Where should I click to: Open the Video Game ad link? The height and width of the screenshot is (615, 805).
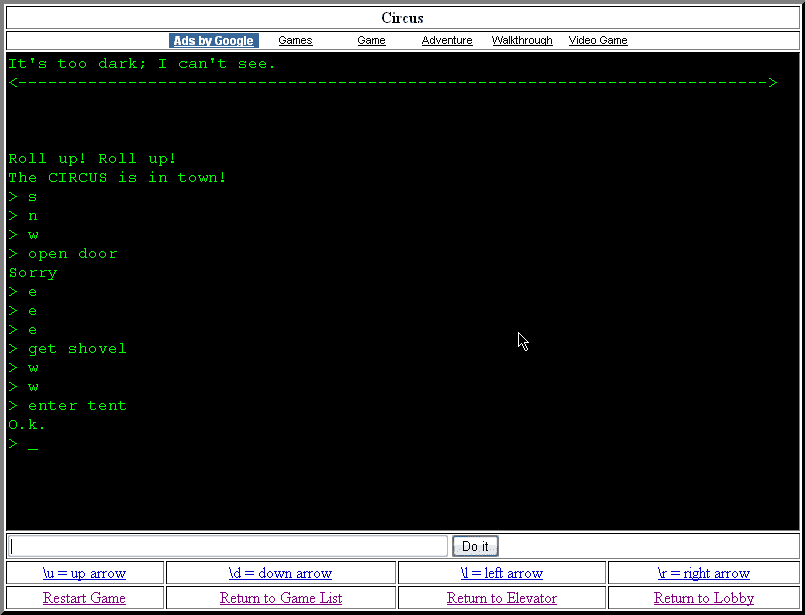pyautogui.click(x=598, y=40)
